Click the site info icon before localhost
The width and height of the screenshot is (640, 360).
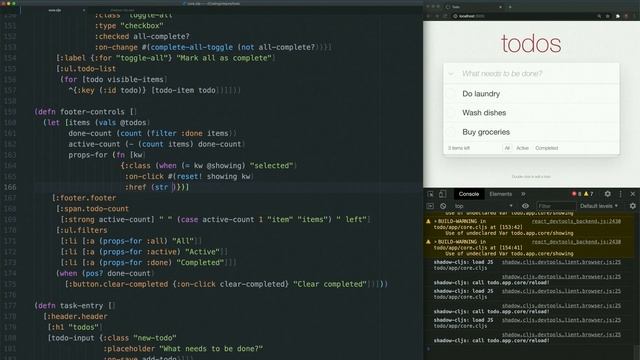[455, 16]
